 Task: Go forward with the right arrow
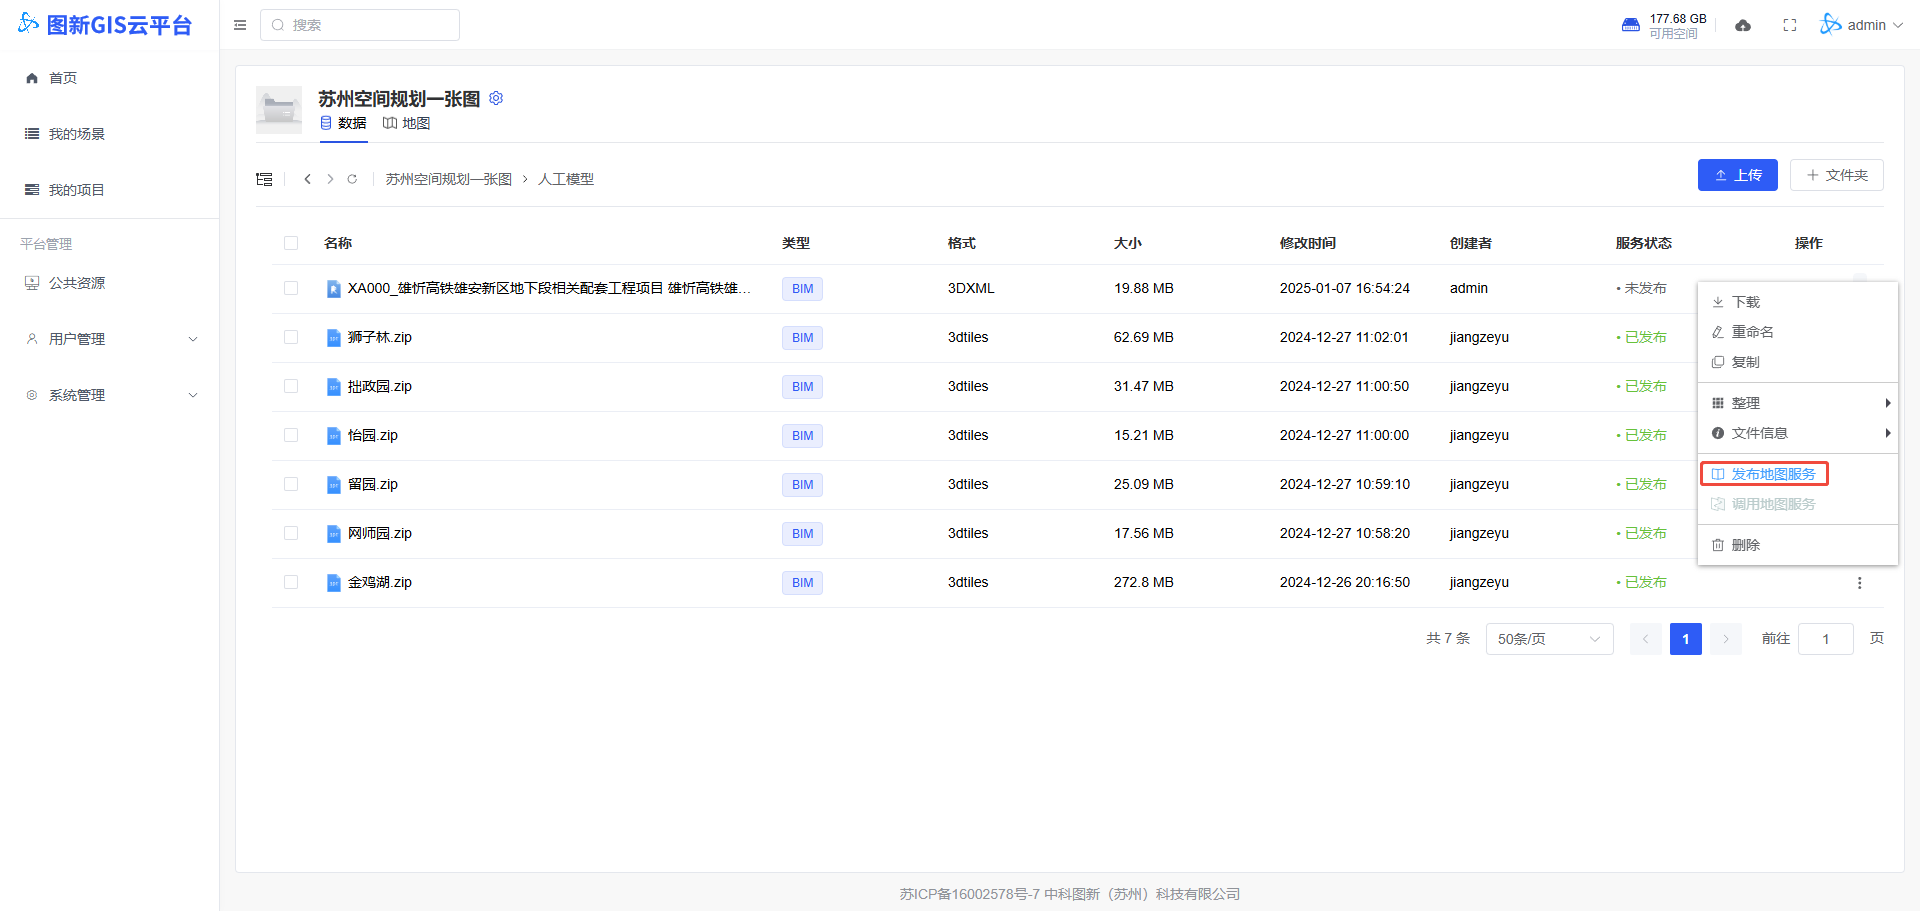pyautogui.click(x=330, y=179)
